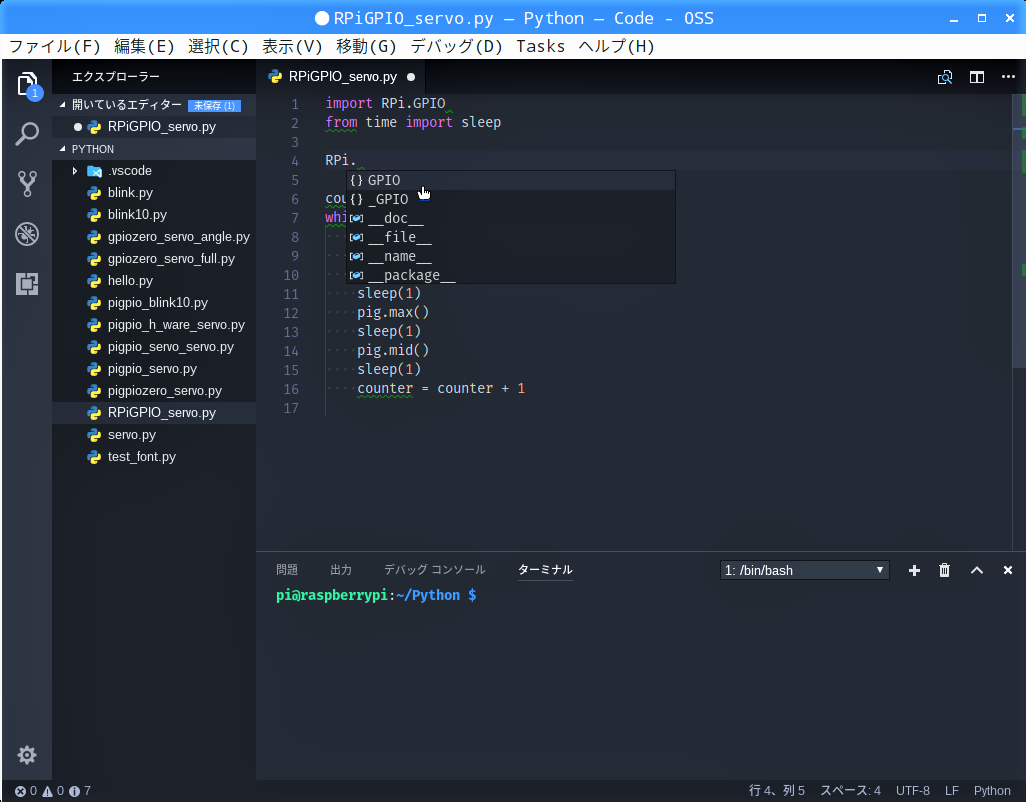This screenshot has height=802, width=1026.
Task: Select GPIO from the autocomplete list
Action: click(x=384, y=180)
